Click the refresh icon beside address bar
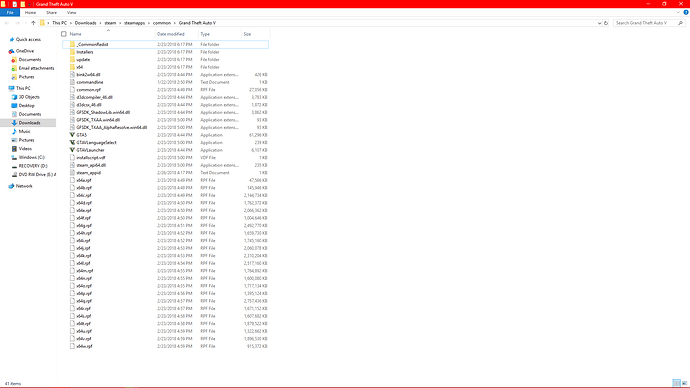Viewport: 690px width, 388px height. [606, 23]
